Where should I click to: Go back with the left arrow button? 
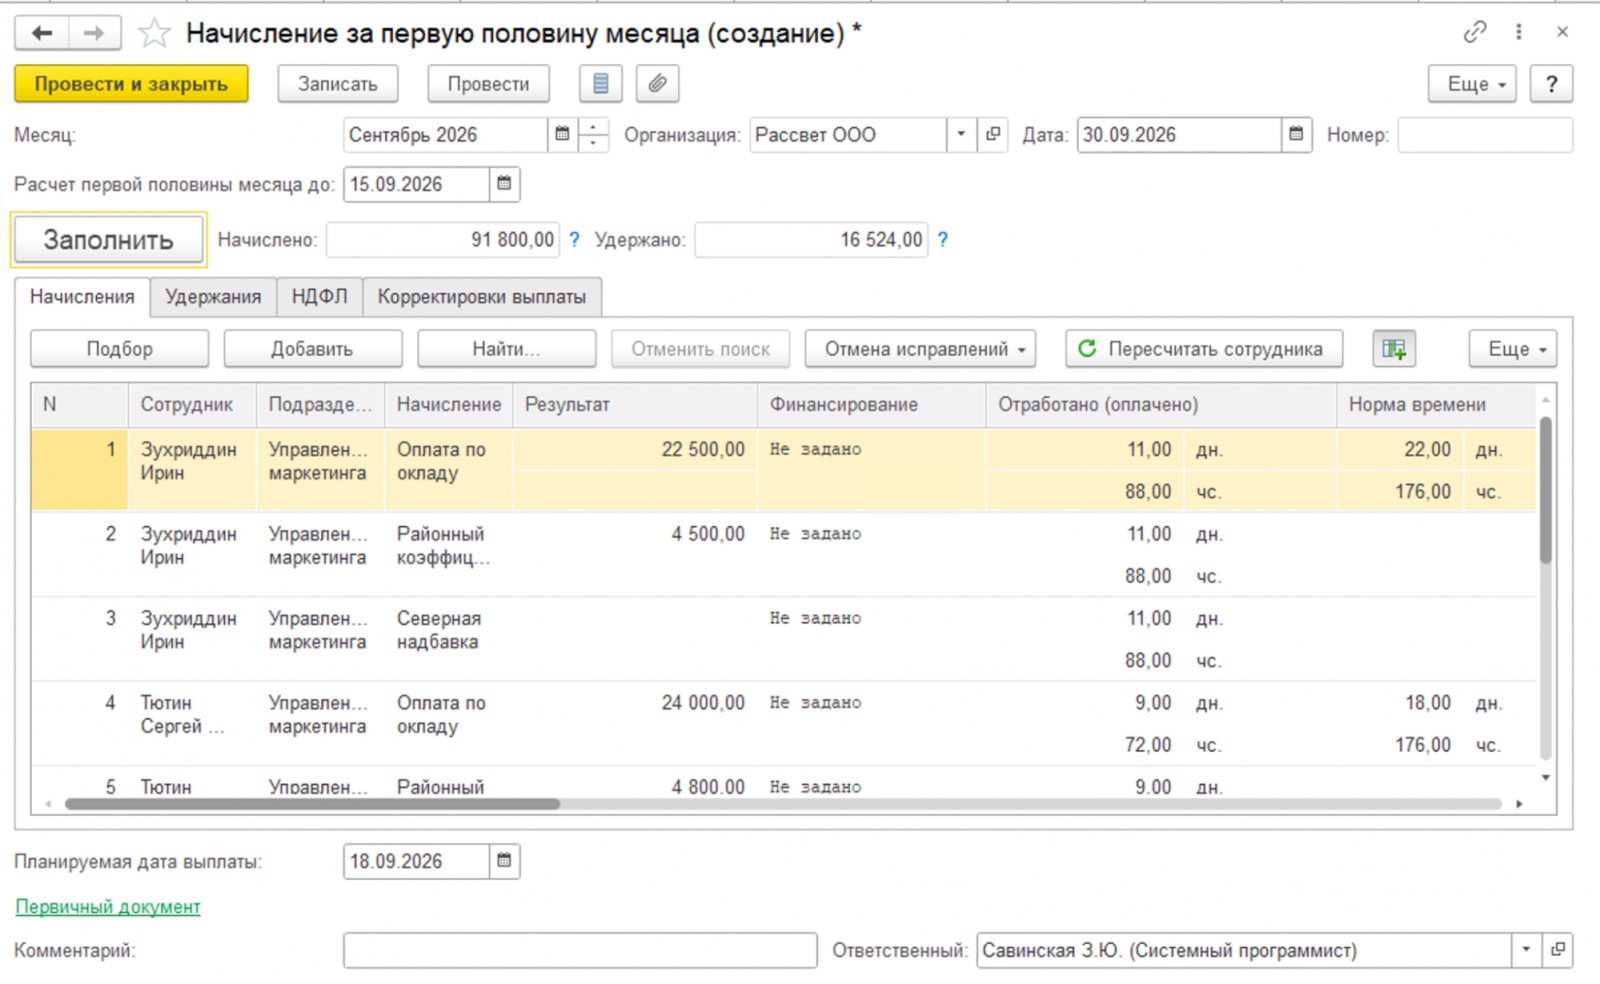pyautogui.click(x=41, y=33)
